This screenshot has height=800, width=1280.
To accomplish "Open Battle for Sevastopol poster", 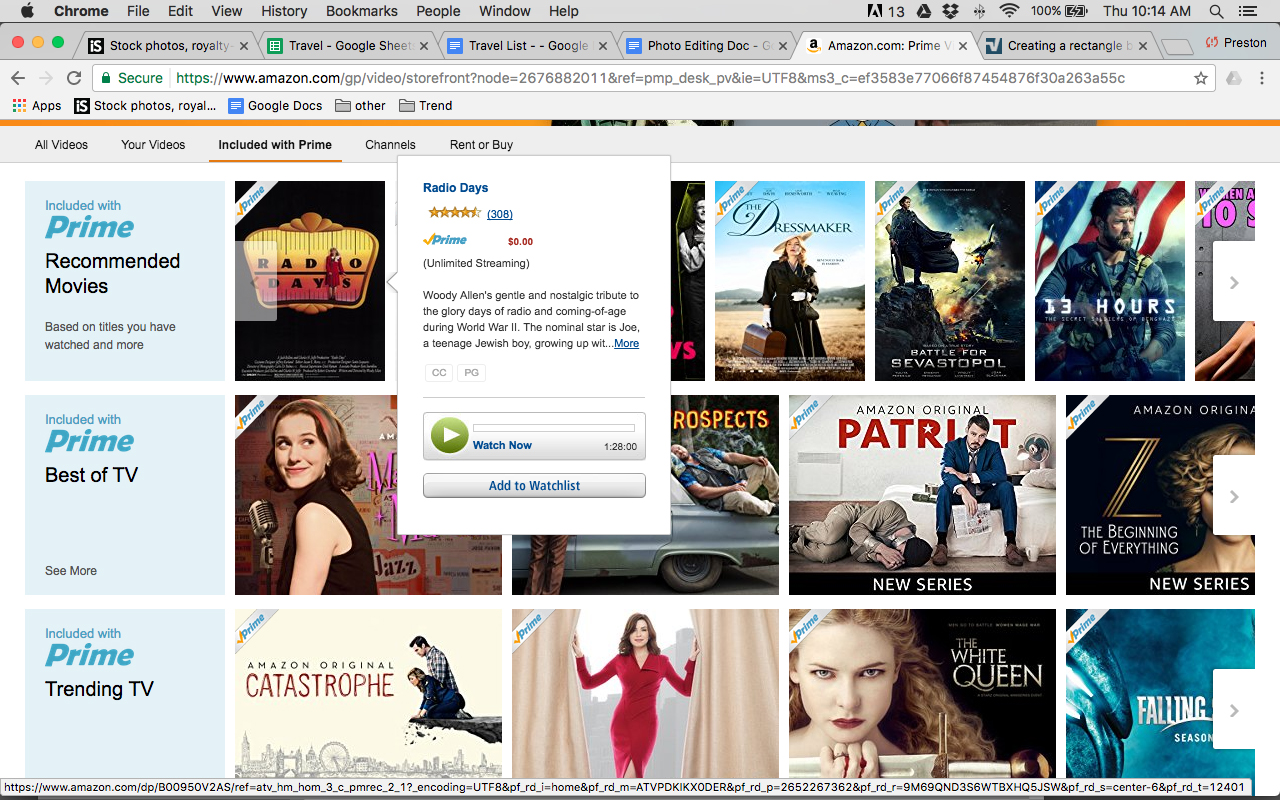I will [x=950, y=281].
